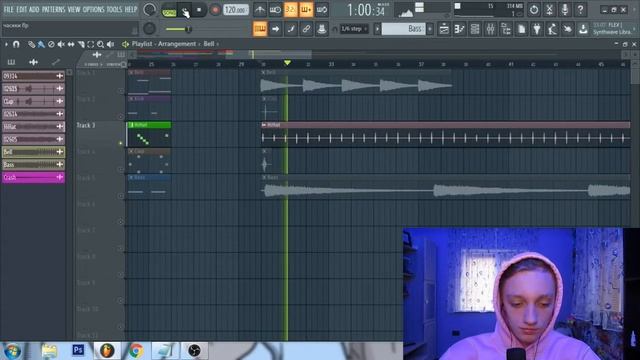Click the Track 3 header label

coord(86,125)
